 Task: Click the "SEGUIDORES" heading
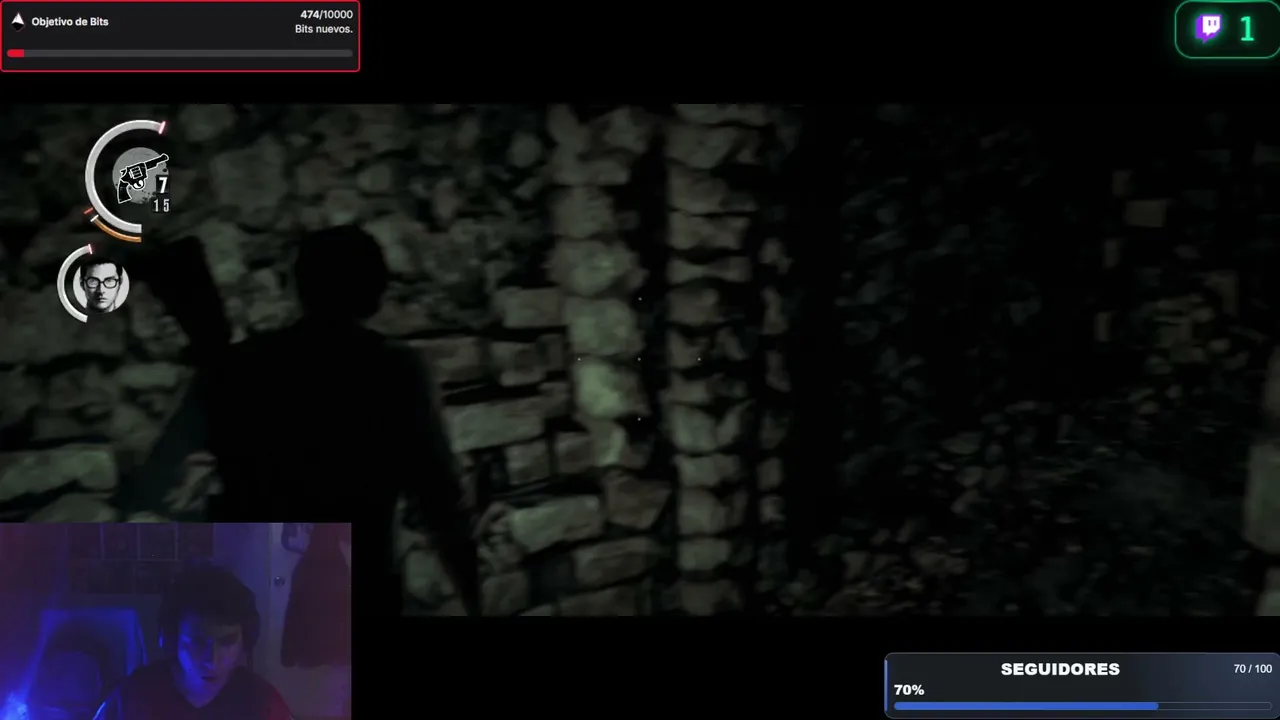pos(1060,669)
